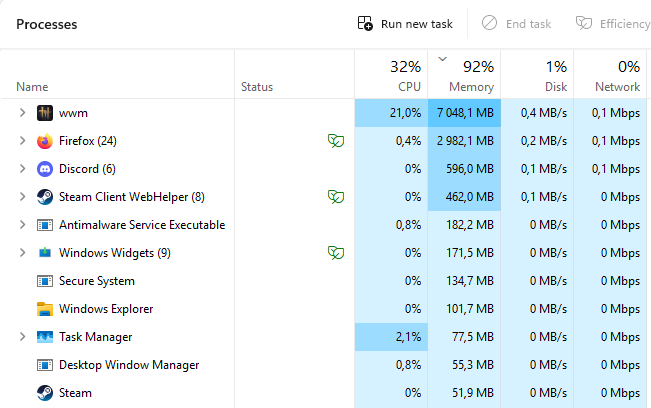651x408 pixels.
Task: Click the Processes page heading
Action: (x=46, y=24)
